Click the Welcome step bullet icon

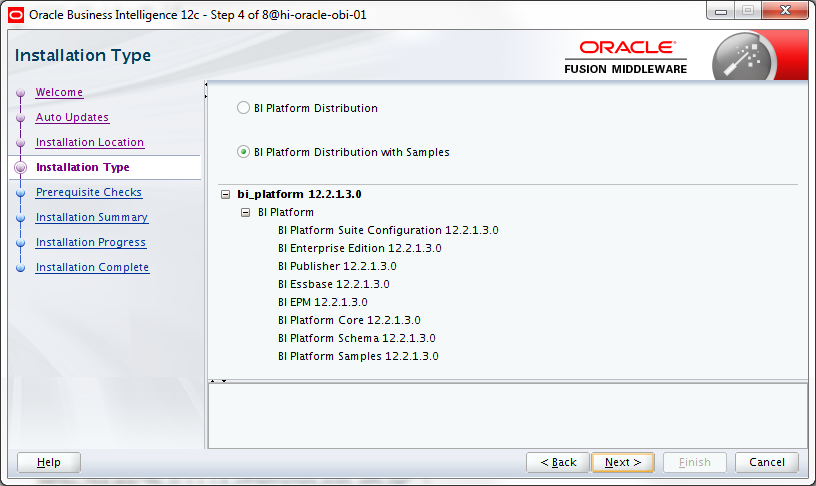click(x=20, y=93)
